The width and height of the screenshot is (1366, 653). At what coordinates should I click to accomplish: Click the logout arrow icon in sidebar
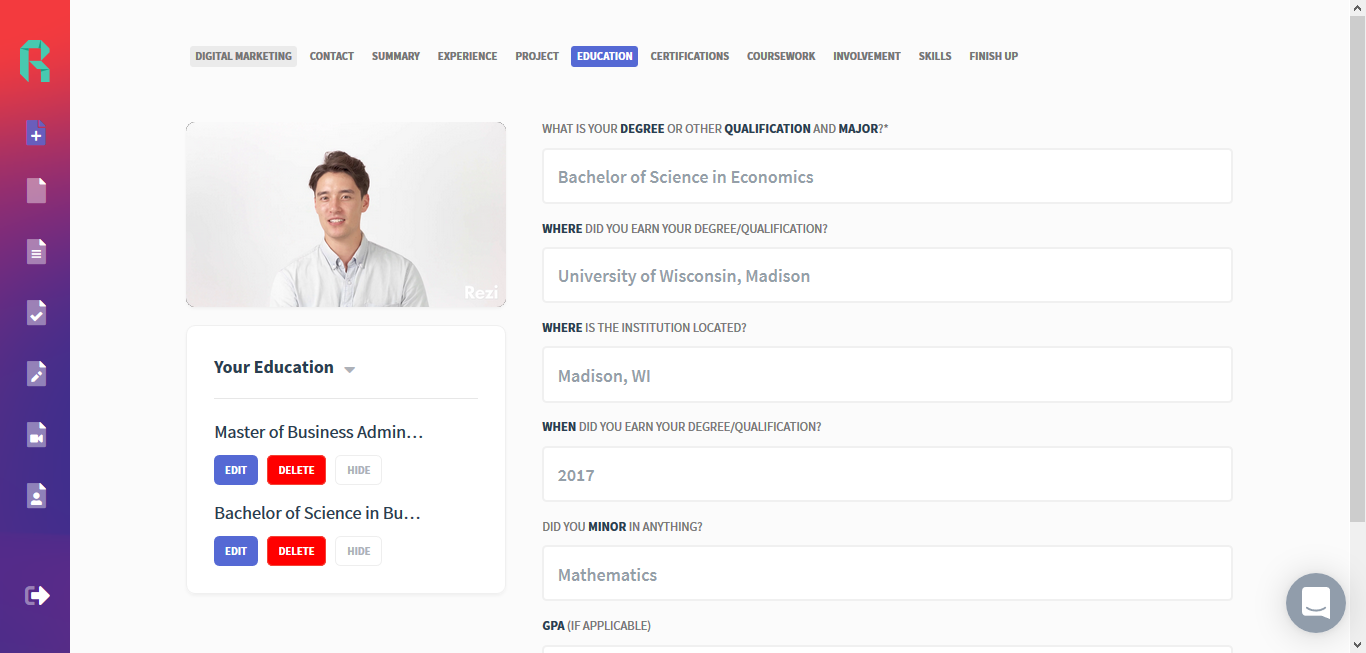pyautogui.click(x=37, y=595)
